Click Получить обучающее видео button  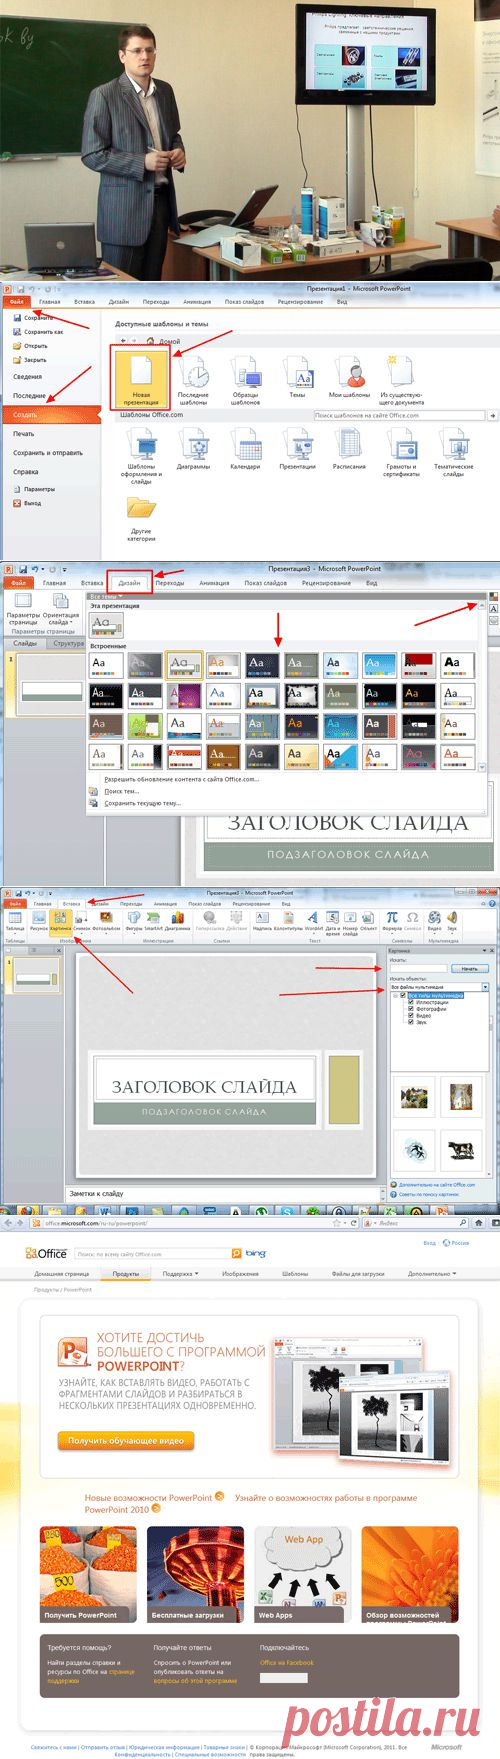click(125, 1440)
